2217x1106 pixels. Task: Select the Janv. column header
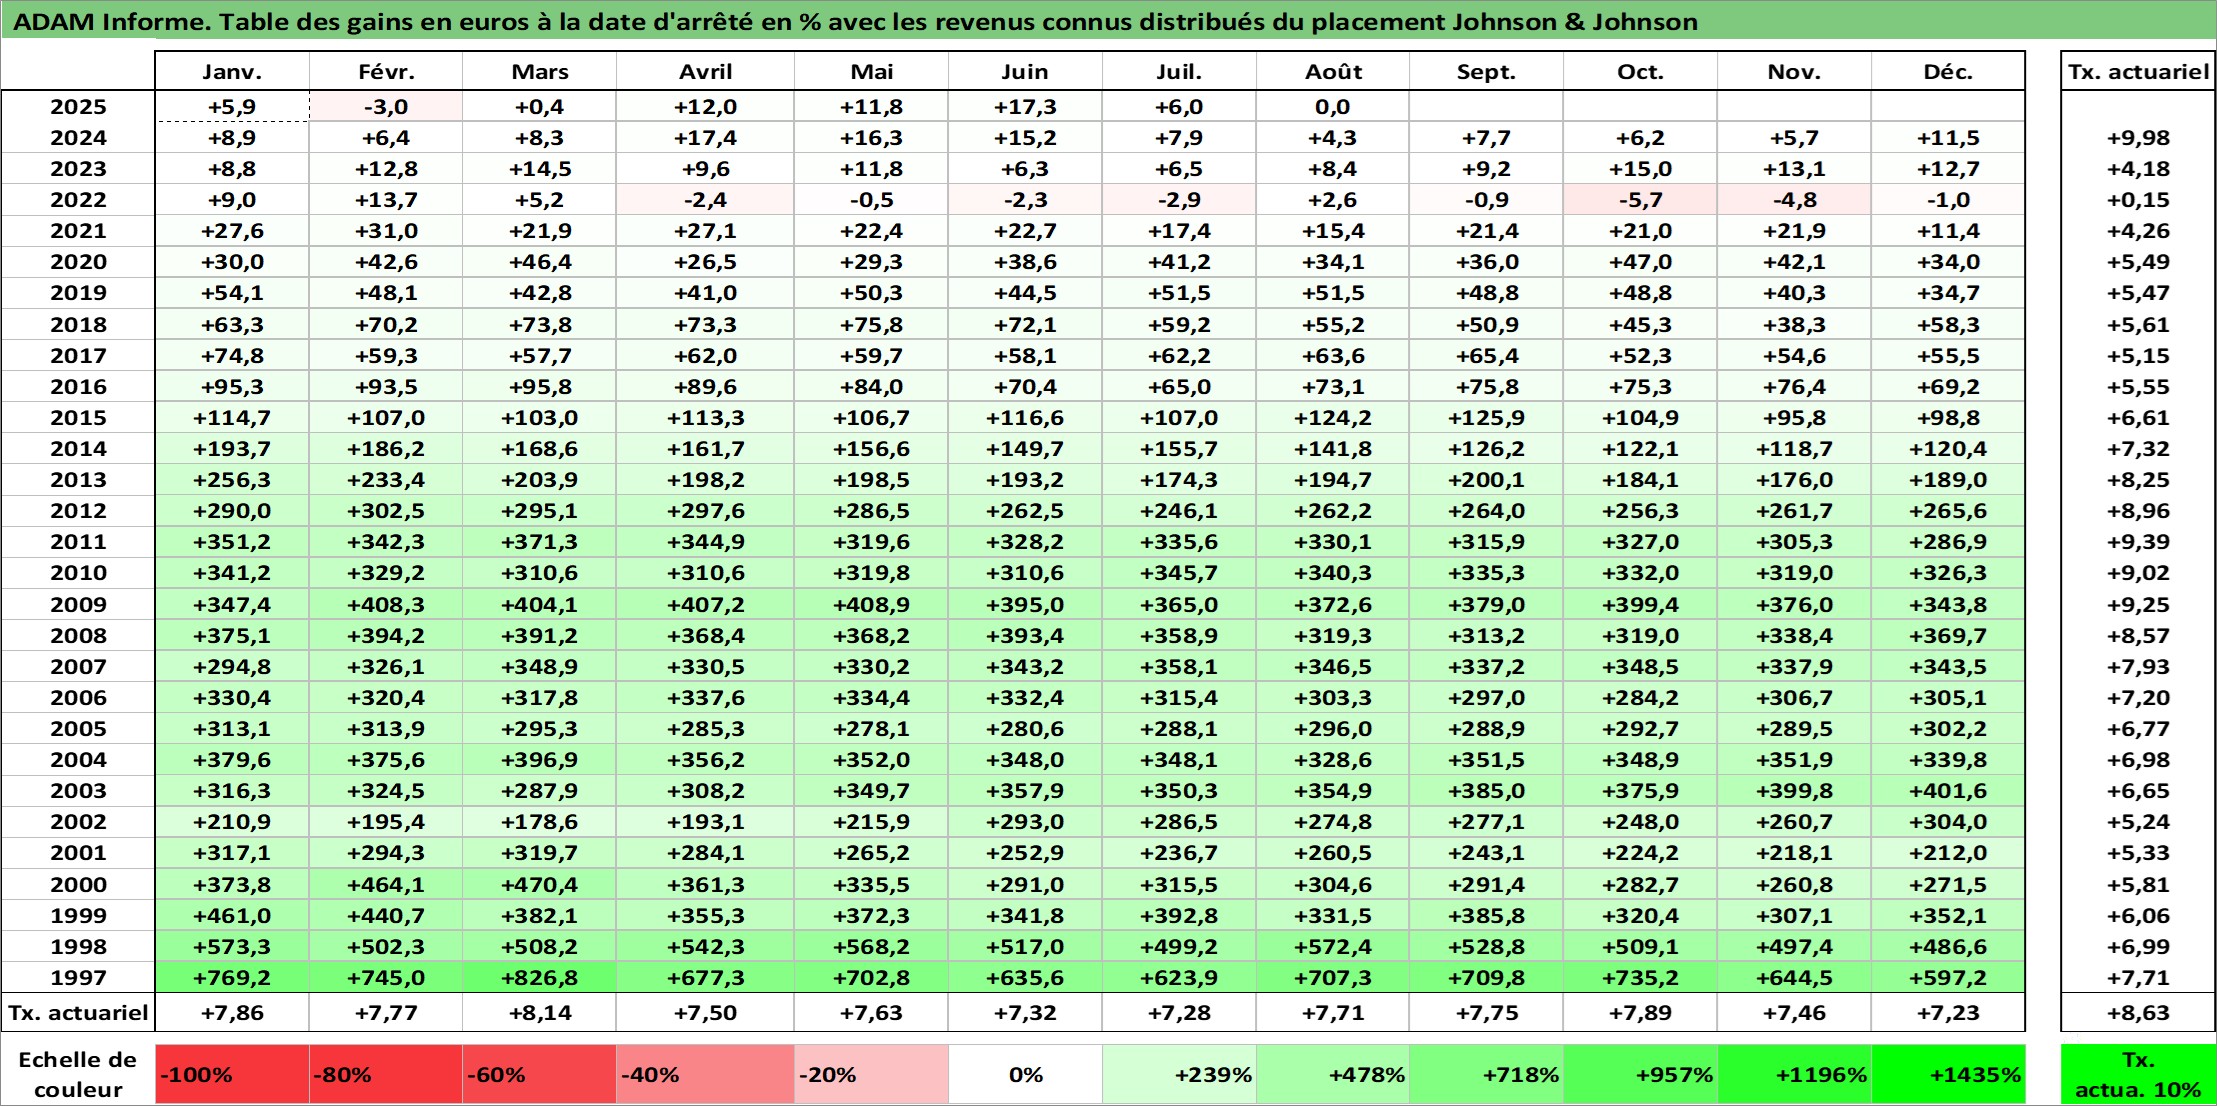point(232,71)
